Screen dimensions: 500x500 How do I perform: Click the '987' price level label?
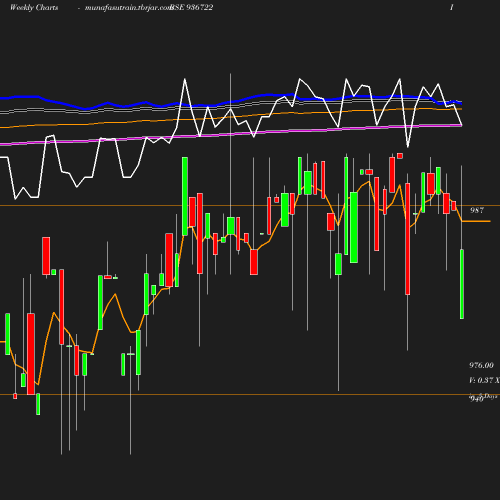coord(477,210)
